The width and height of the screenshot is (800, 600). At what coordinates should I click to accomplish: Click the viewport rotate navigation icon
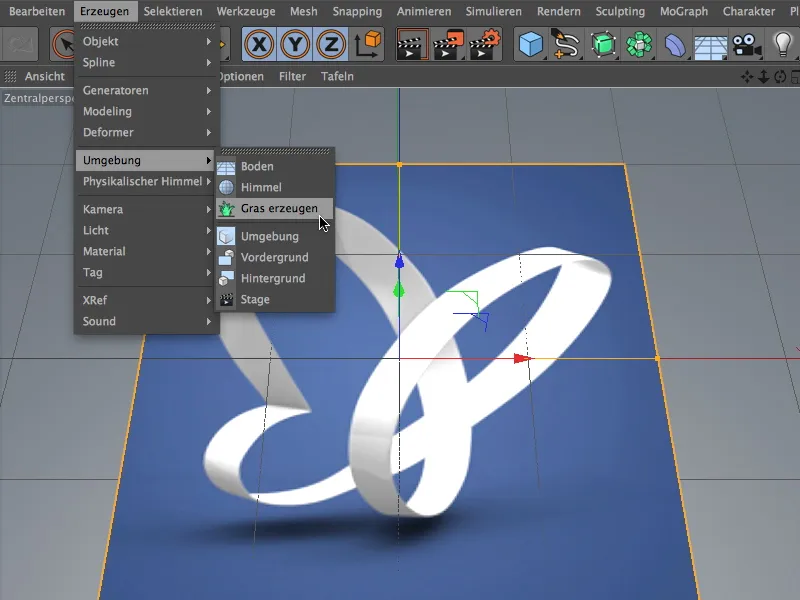click(780, 77)
